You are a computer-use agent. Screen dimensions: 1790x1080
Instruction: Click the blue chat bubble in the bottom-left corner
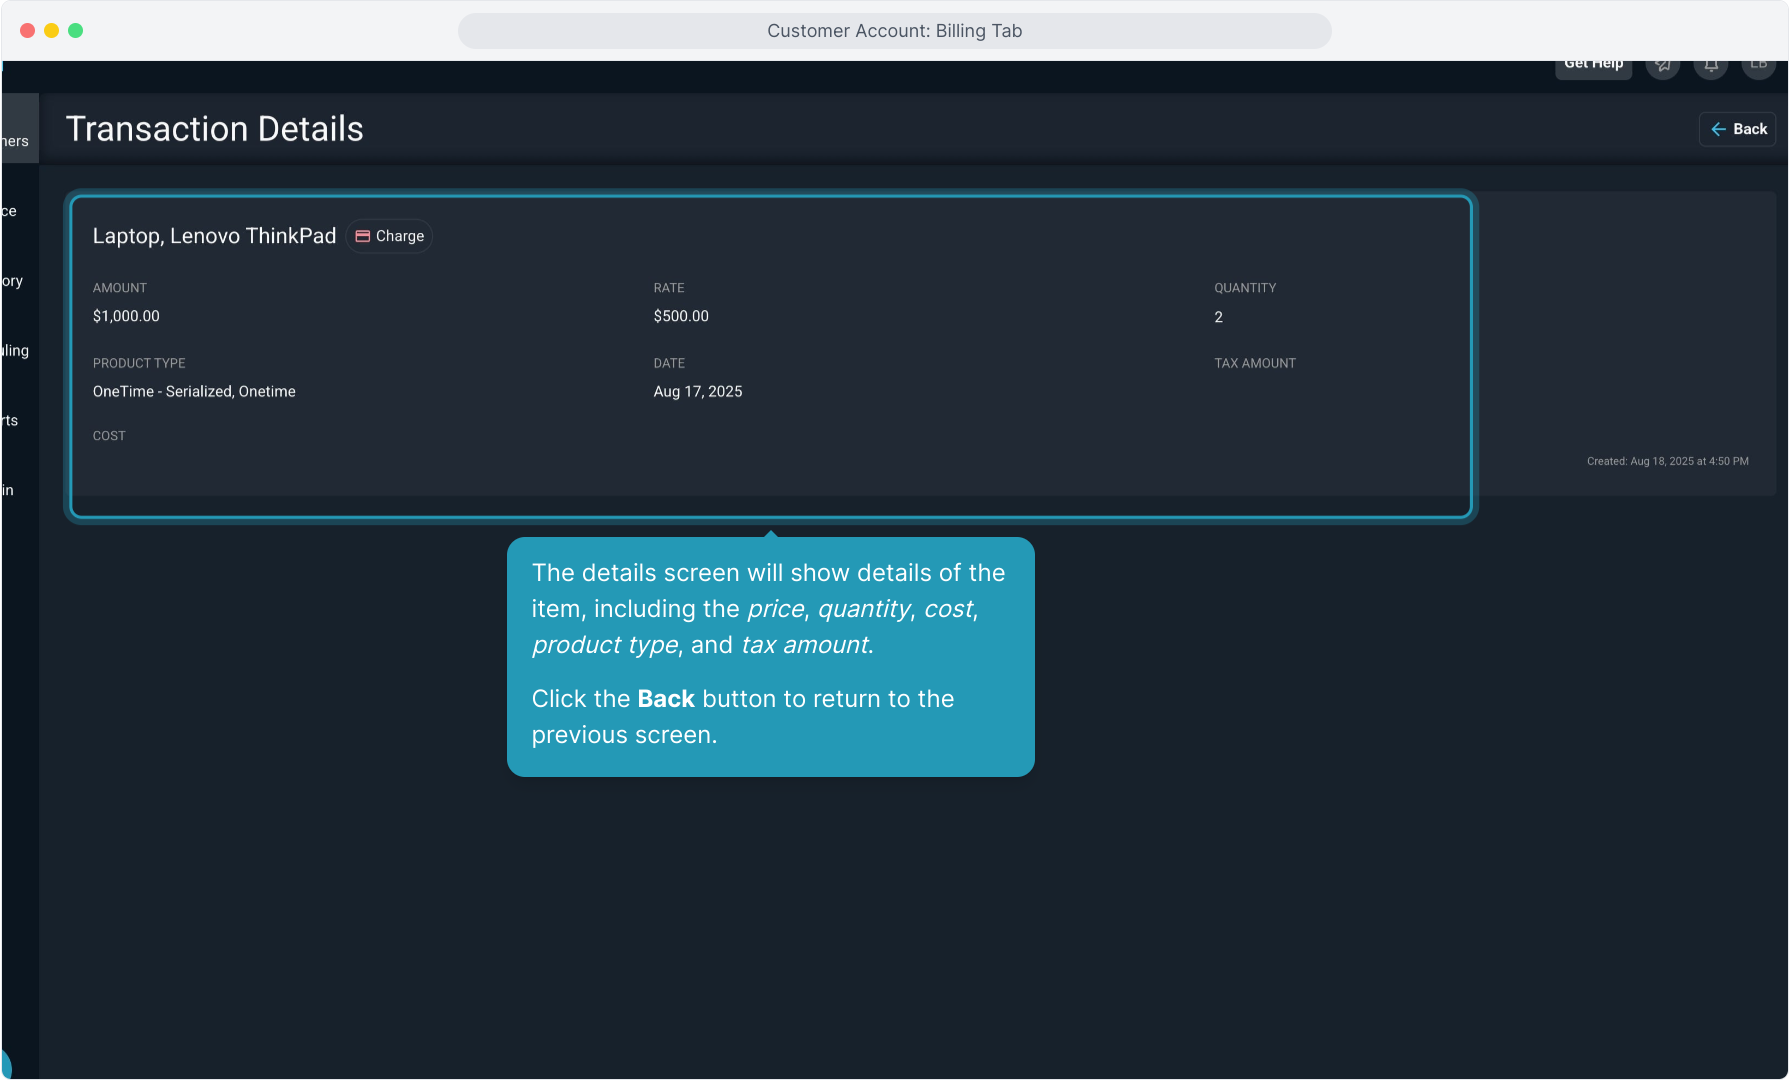pyautogui.click(x=6, y=1064)
